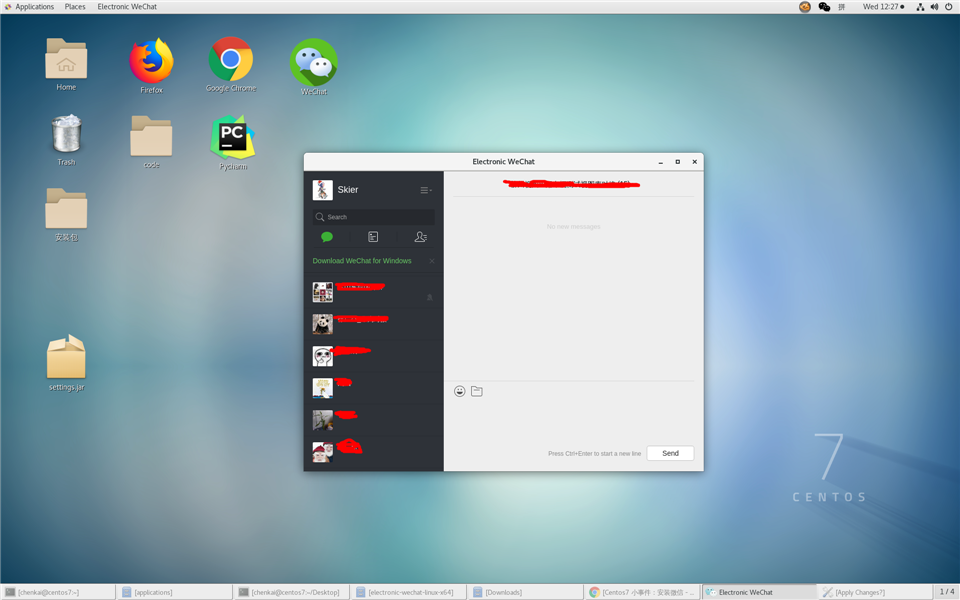This screenshot has height=600, width=960.
Task: Open the Download WeChat for Windows link
Action: [x=362, y=261]
